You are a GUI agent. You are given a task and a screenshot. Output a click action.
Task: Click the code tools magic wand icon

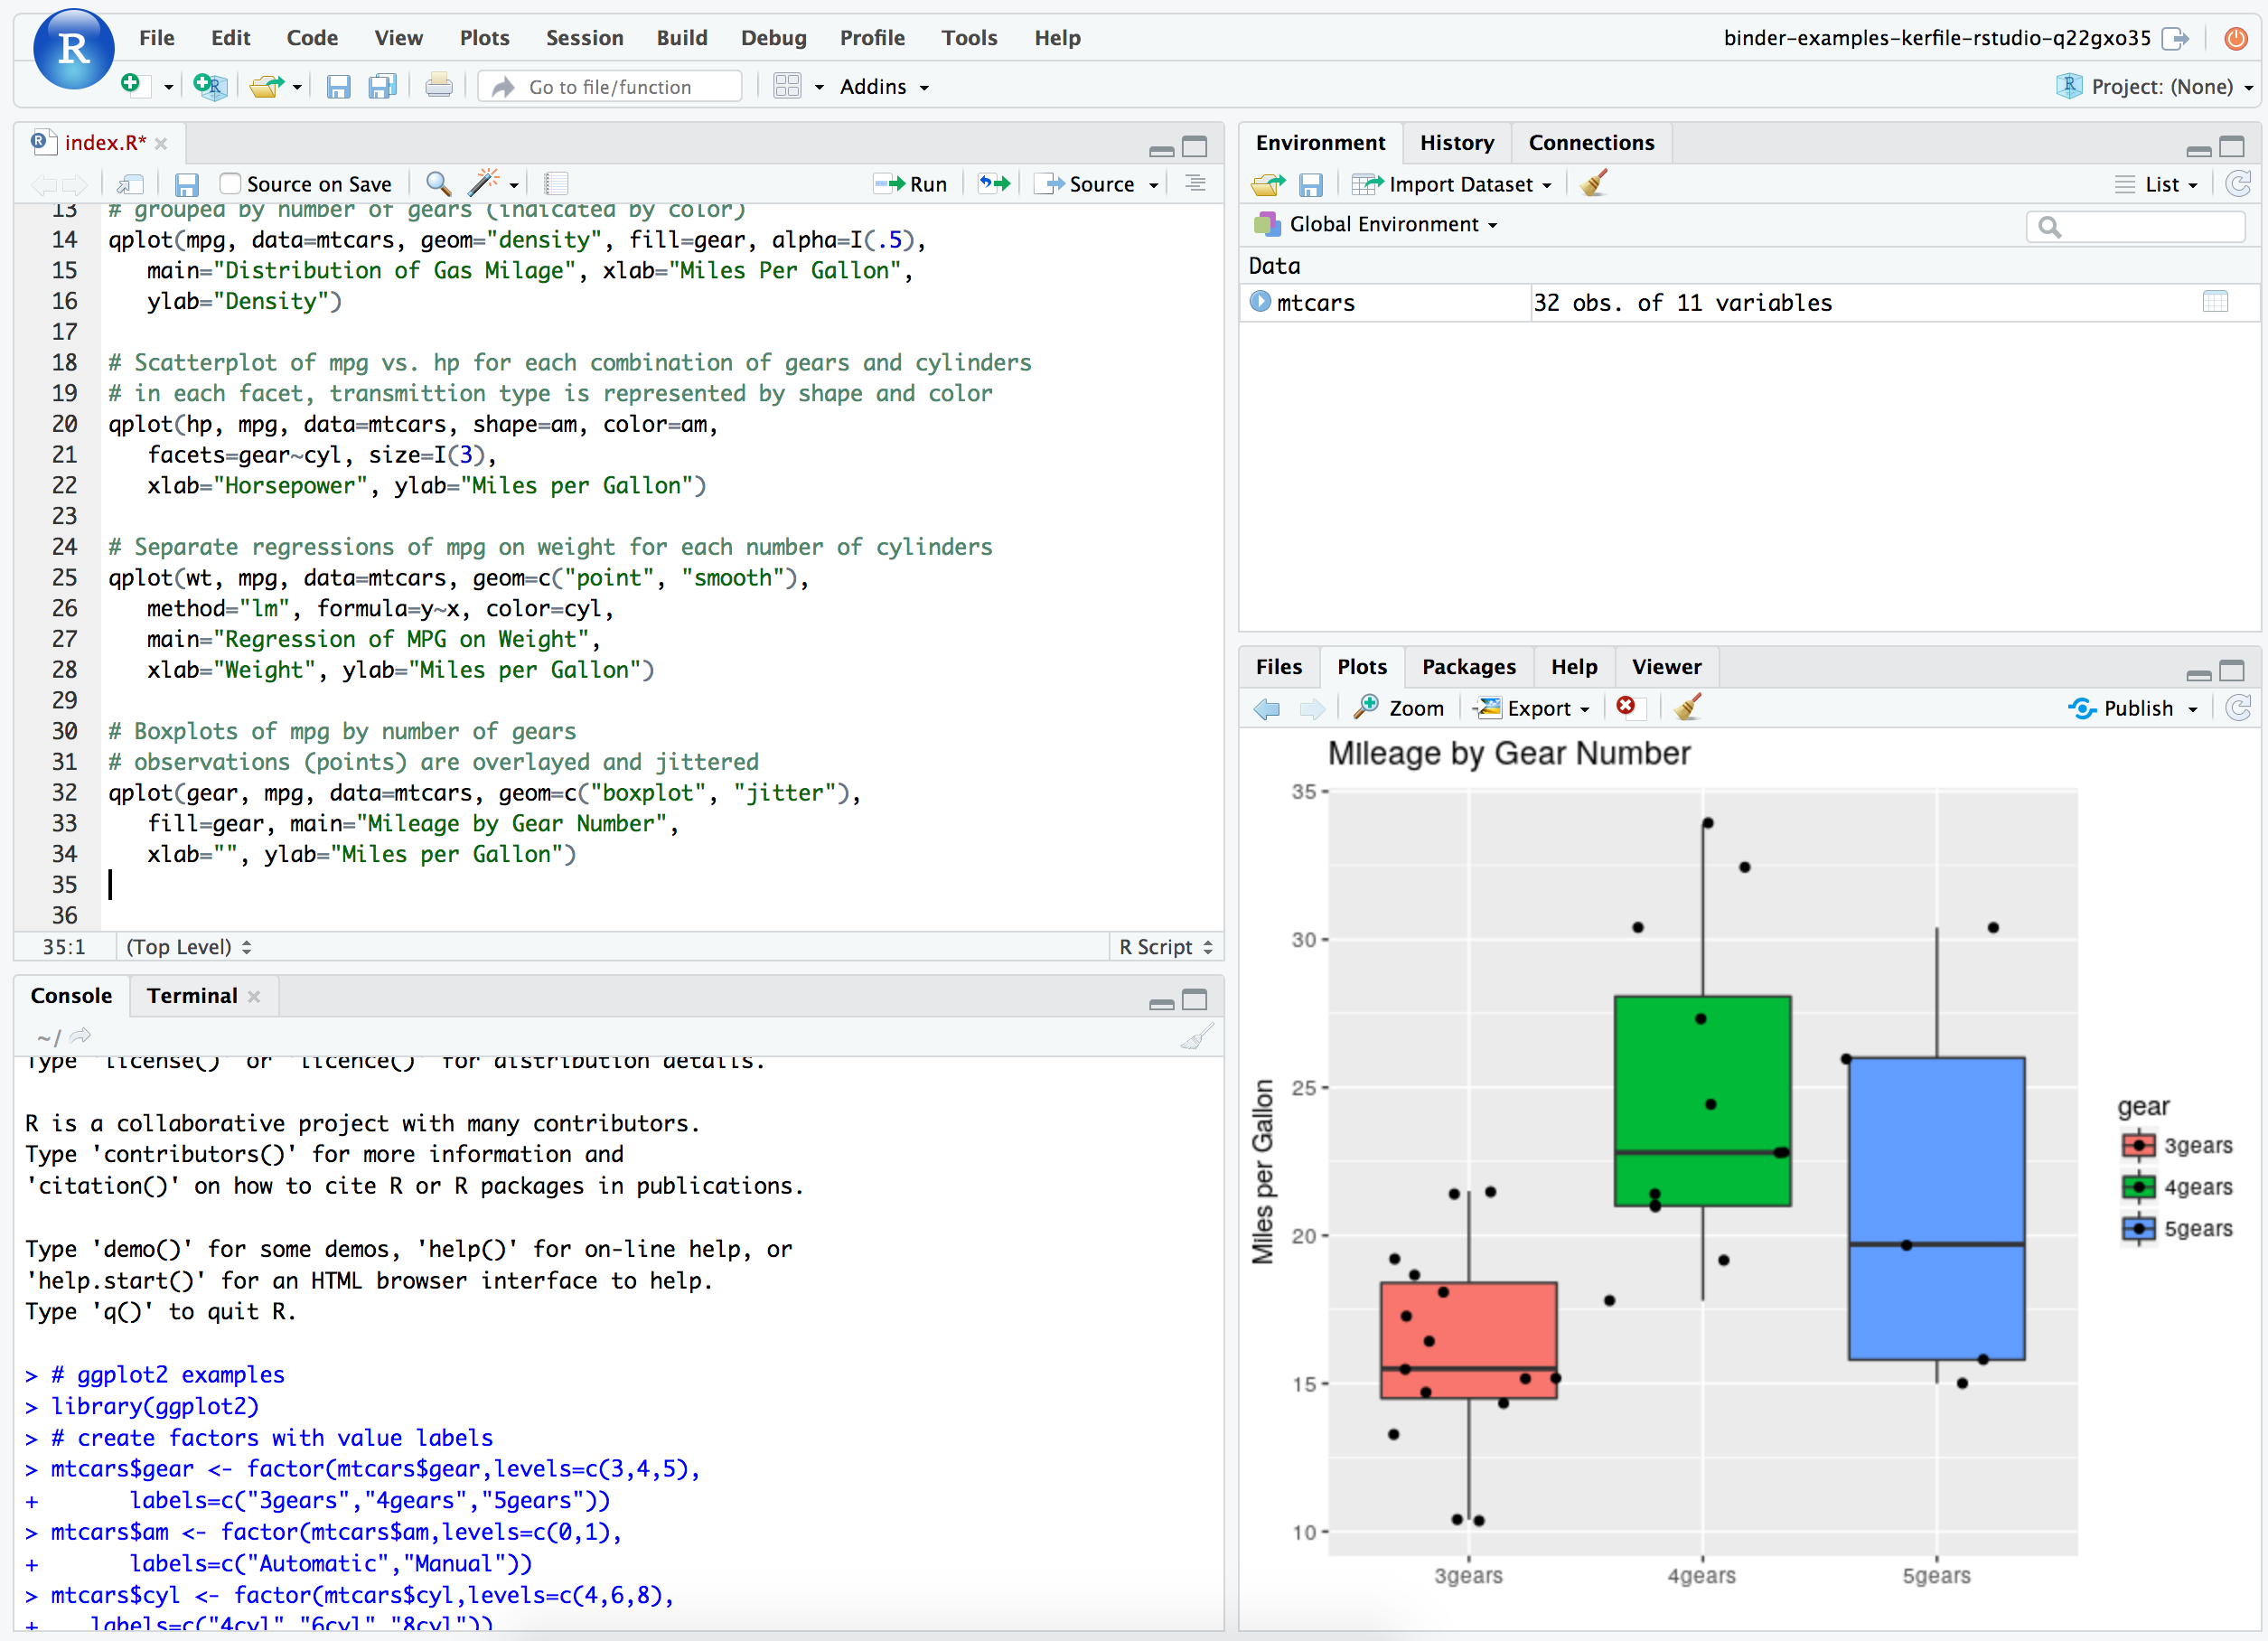(484, 184)
